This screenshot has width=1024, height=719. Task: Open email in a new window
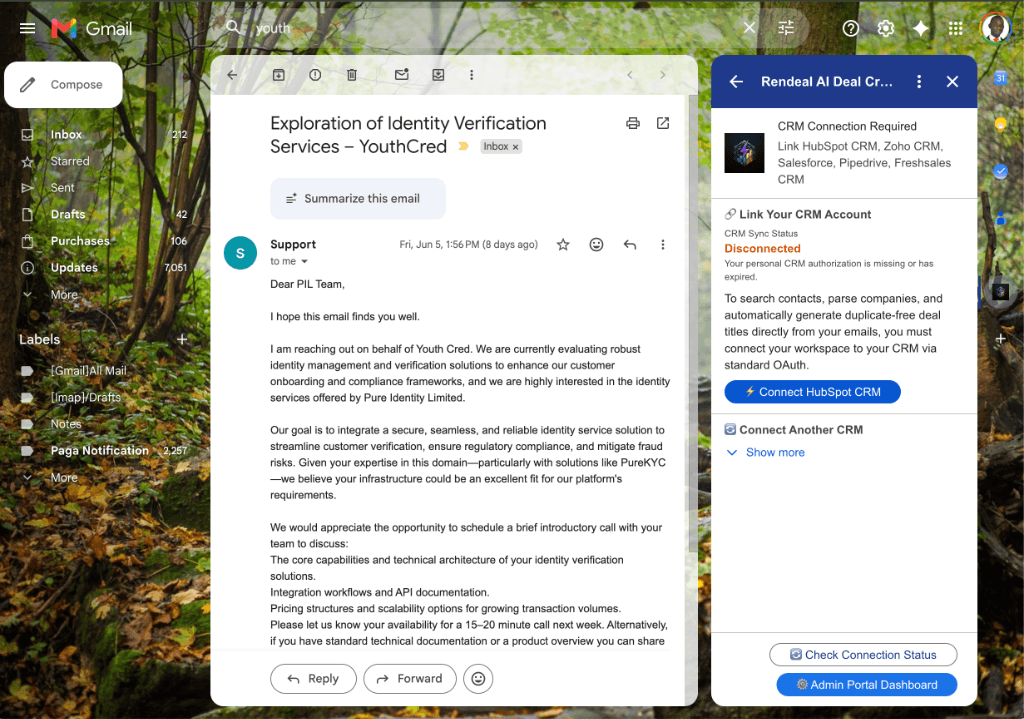tap(663, 123)
